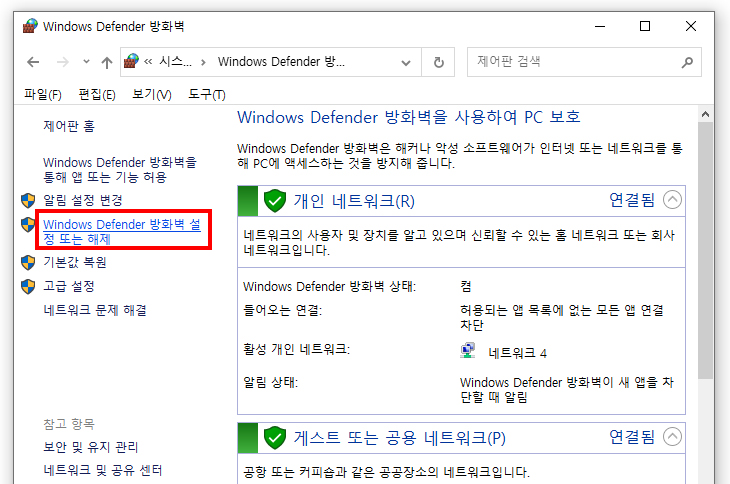Expand the breadcrumb arrow after '시스...'
Image resolution: width=730 pixels, height=484 pixels.
pos(203,62)
